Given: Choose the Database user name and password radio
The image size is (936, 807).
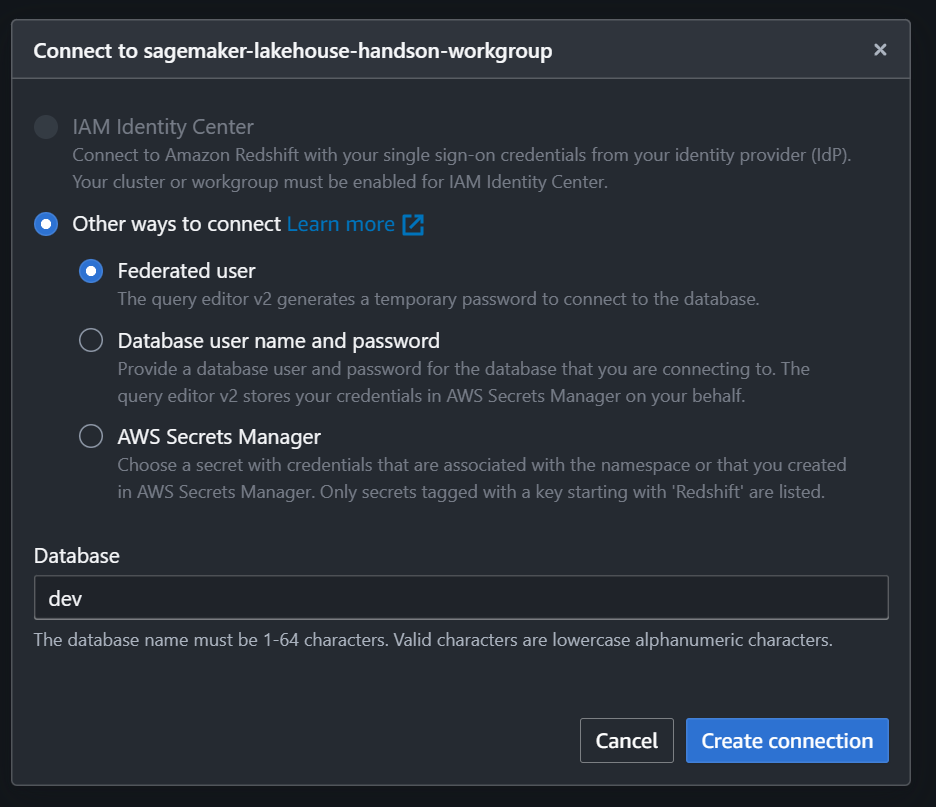Looking at the screenshot, I should point(91,340).
